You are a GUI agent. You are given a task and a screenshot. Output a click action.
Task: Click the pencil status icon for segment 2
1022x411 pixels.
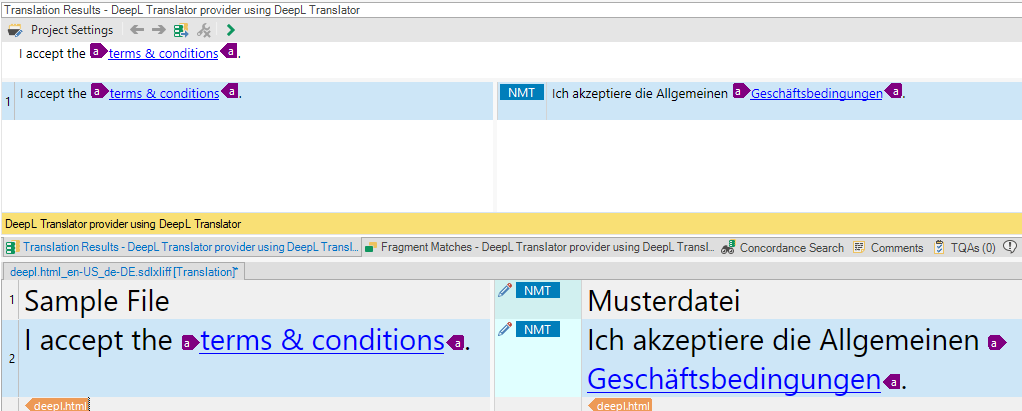tap(505, 328)
